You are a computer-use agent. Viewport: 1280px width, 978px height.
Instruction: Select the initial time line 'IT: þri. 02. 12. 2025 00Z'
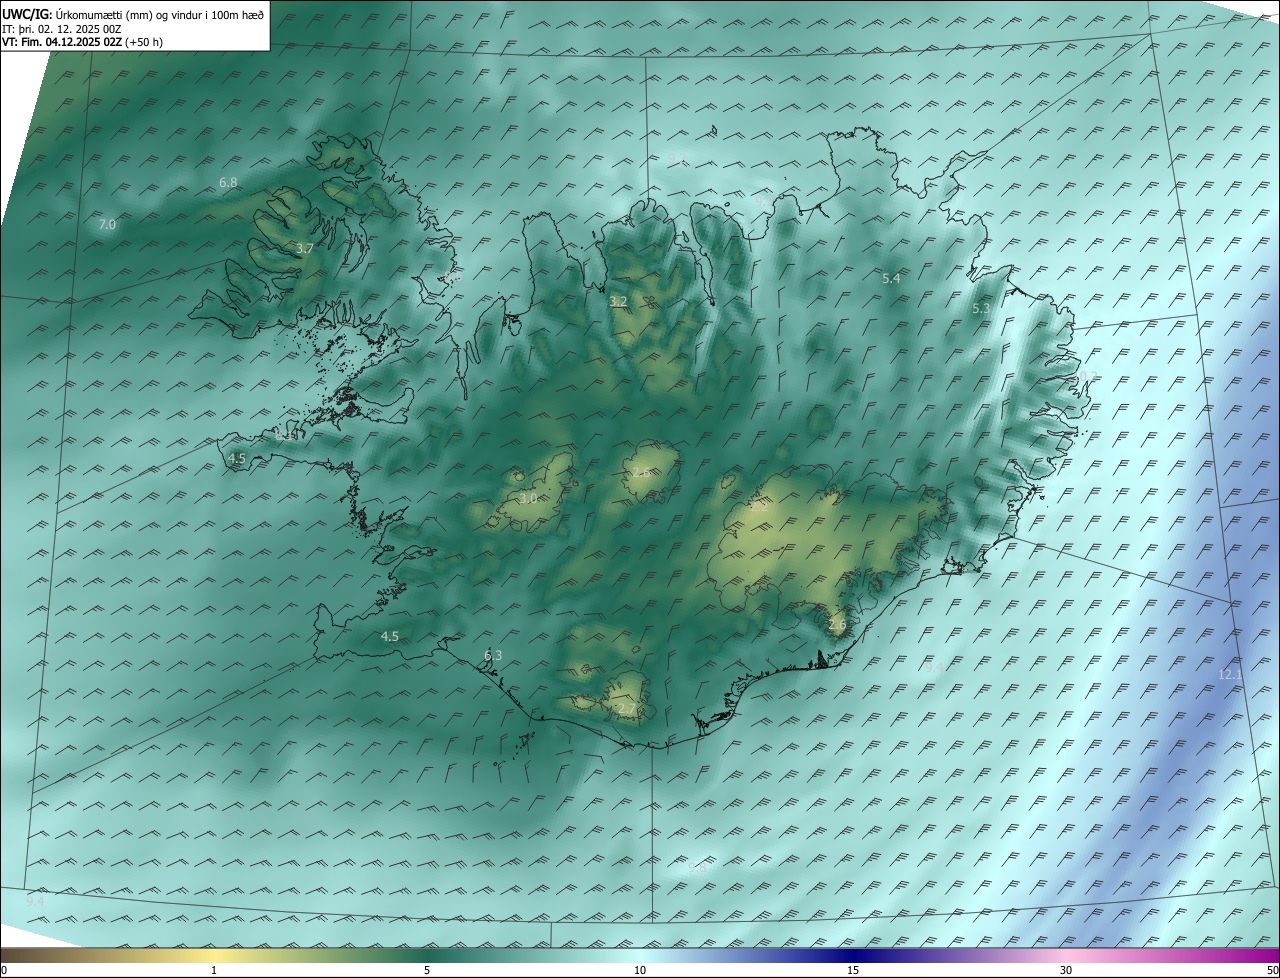click(62, 29)
